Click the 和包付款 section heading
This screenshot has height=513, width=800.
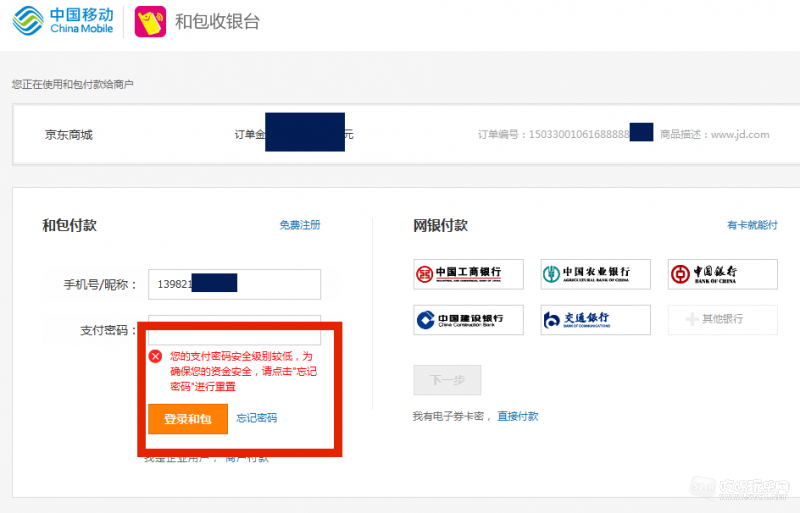69,225
